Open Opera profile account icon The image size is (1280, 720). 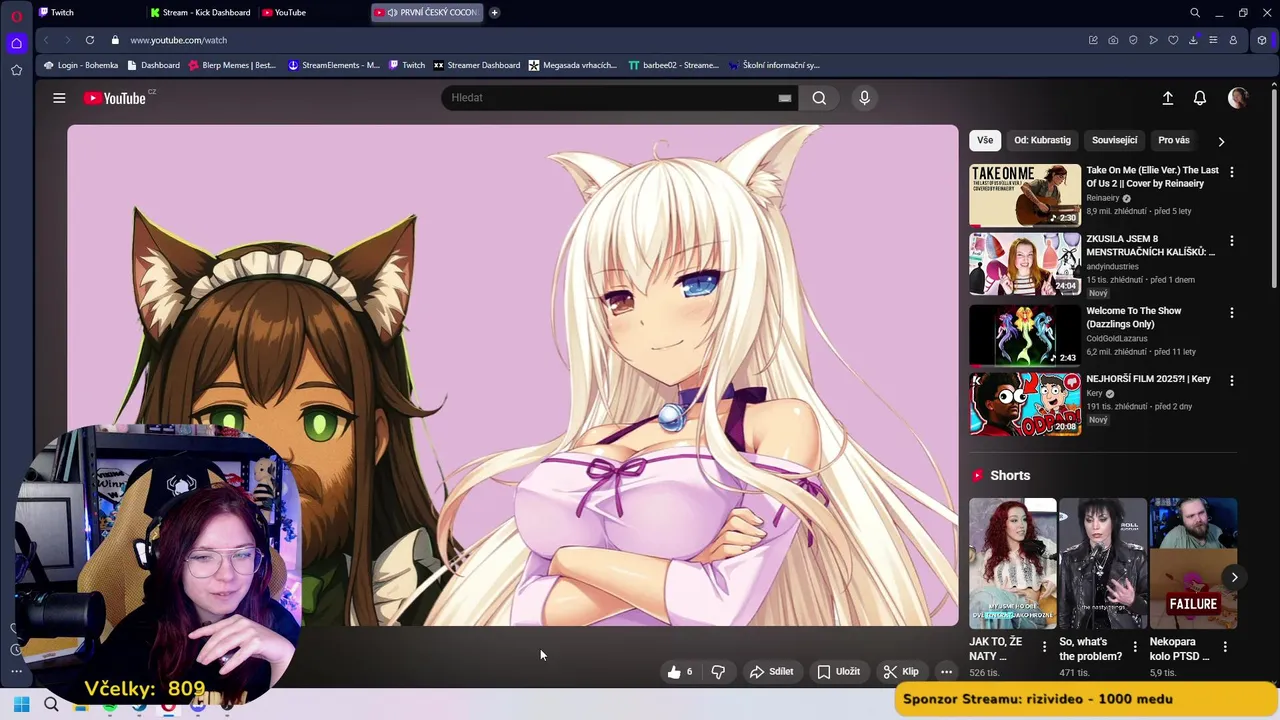tap(1233, 40)
